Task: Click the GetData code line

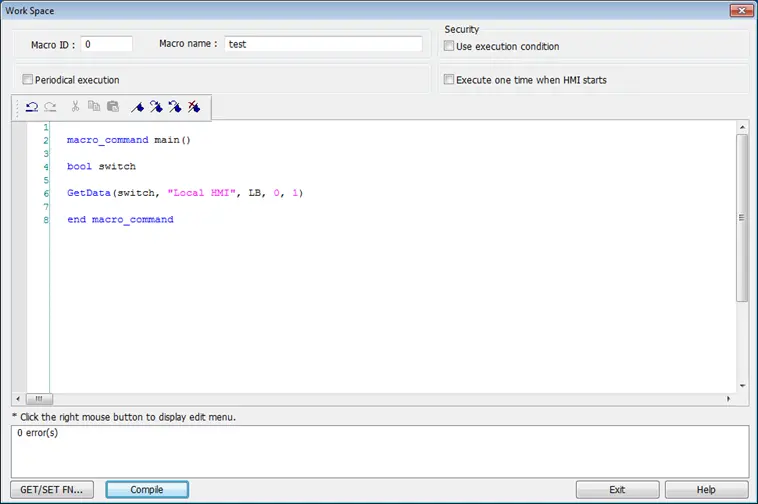Action: [x=185, y=193]
